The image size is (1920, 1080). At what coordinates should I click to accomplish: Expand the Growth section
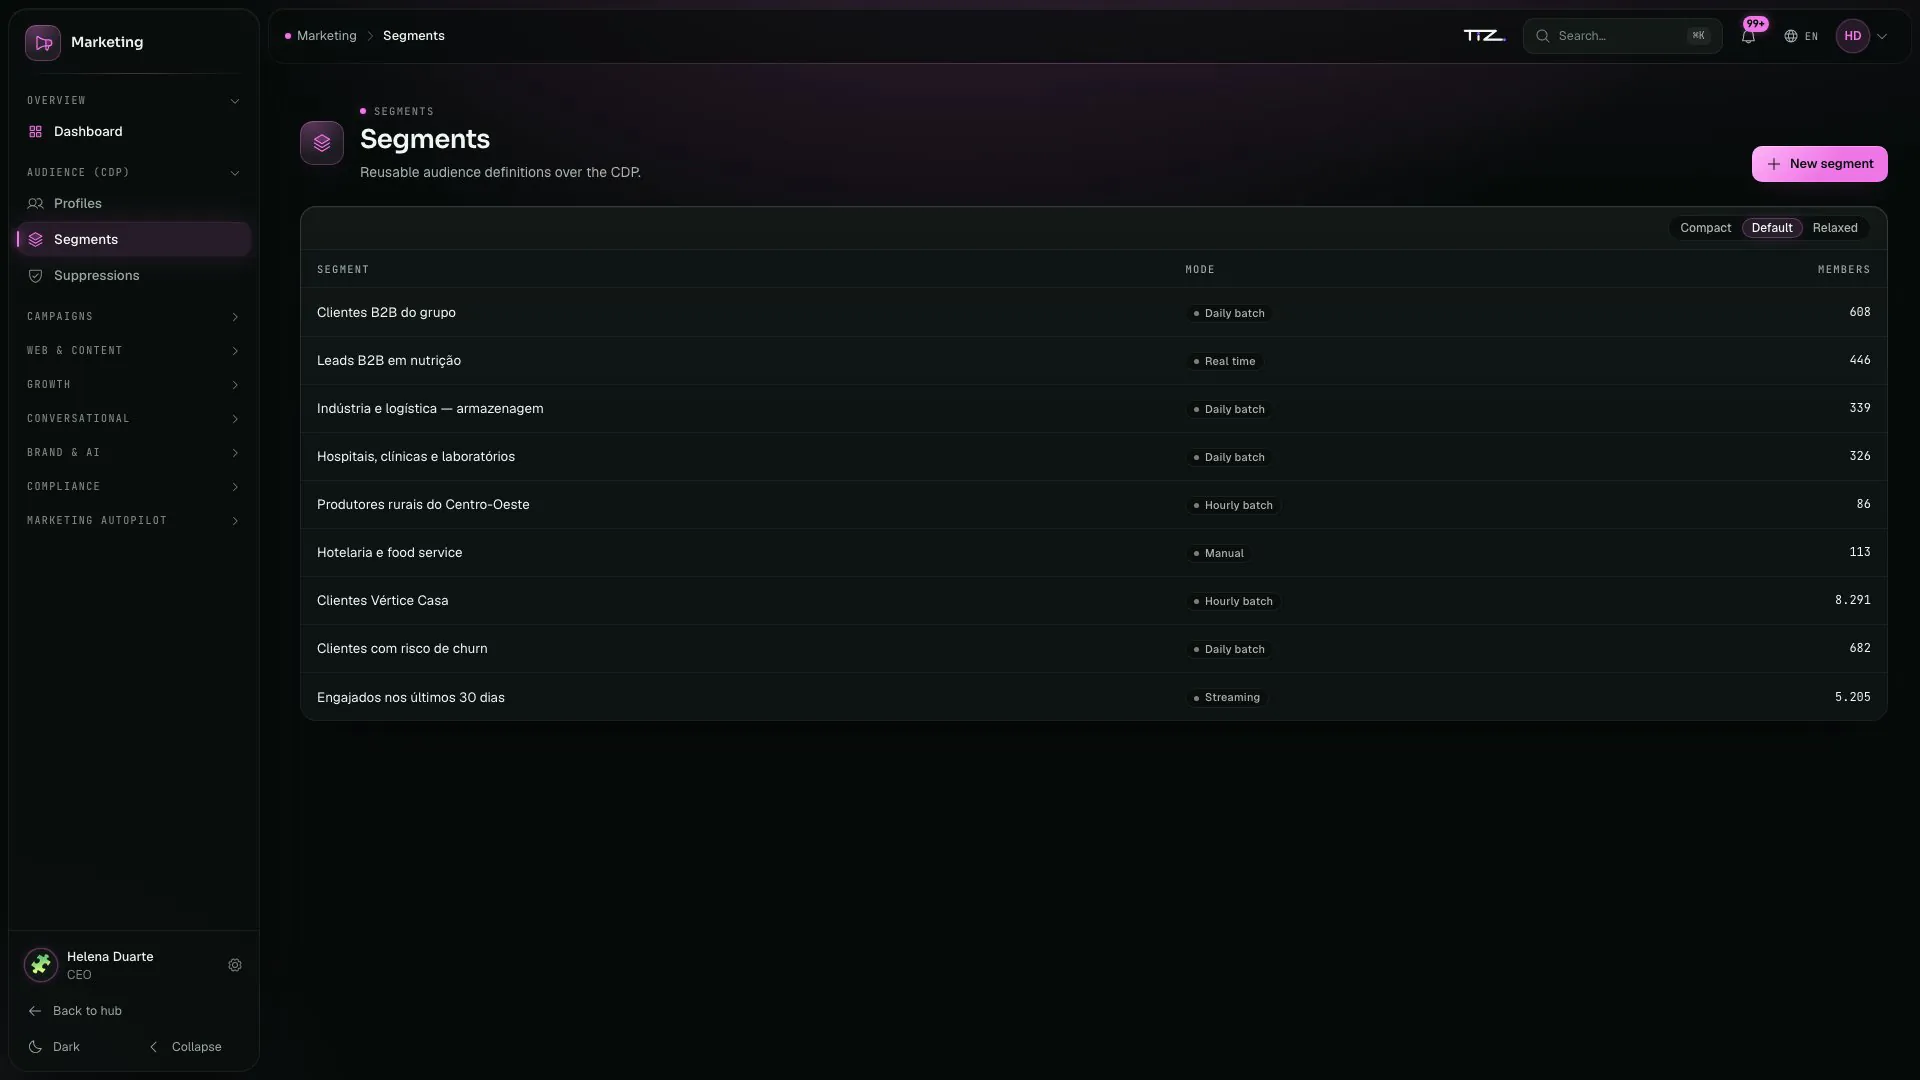pos(134,385)
